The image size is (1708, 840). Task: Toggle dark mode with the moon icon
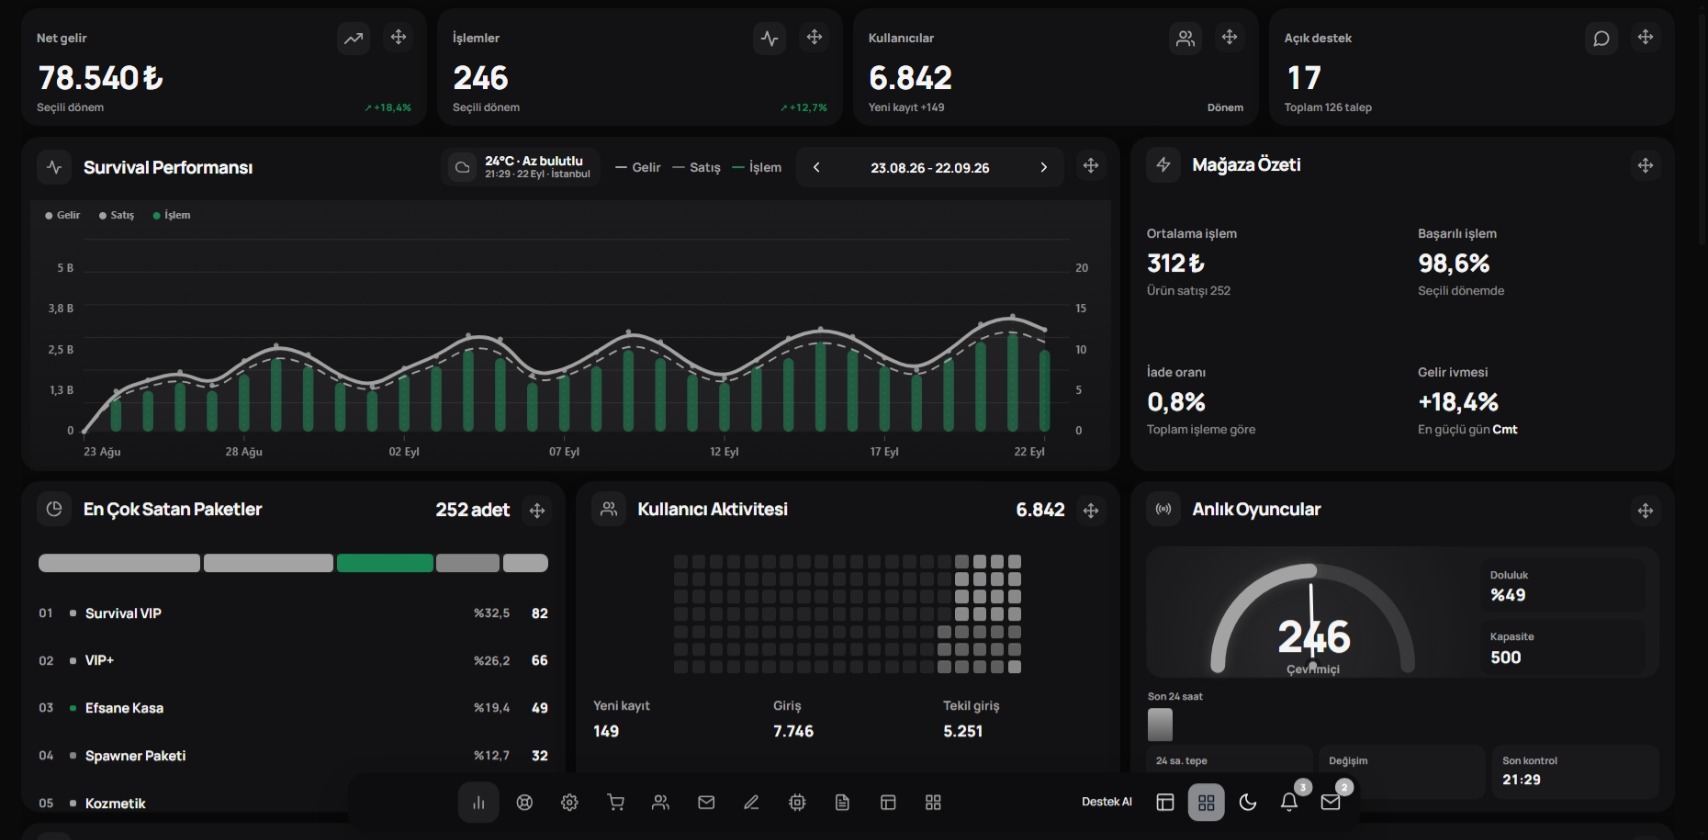[x=1248, y=802]
